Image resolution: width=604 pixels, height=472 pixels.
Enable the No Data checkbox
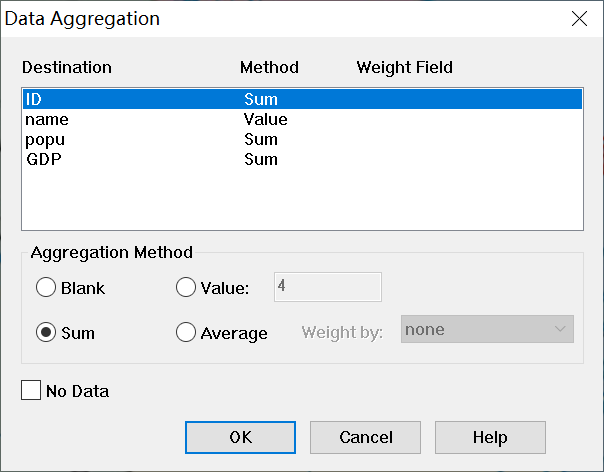coord(31,391)
